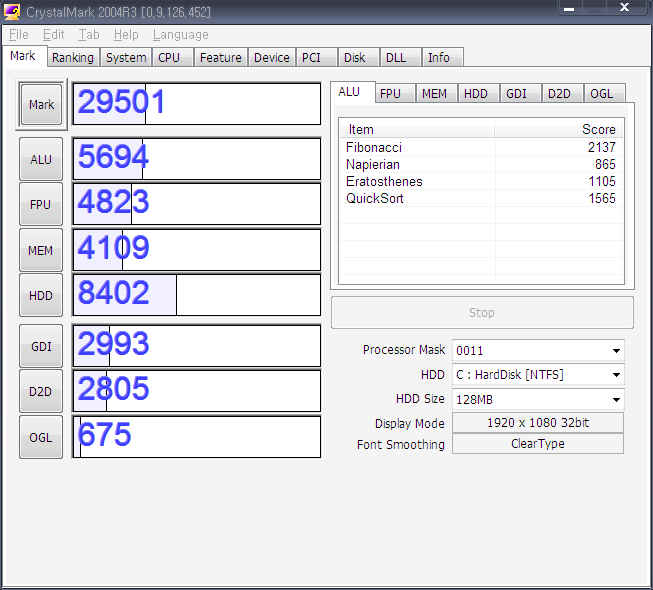Expand the HDD Size dropdown

pyautogui.click(x=616, y=400)
